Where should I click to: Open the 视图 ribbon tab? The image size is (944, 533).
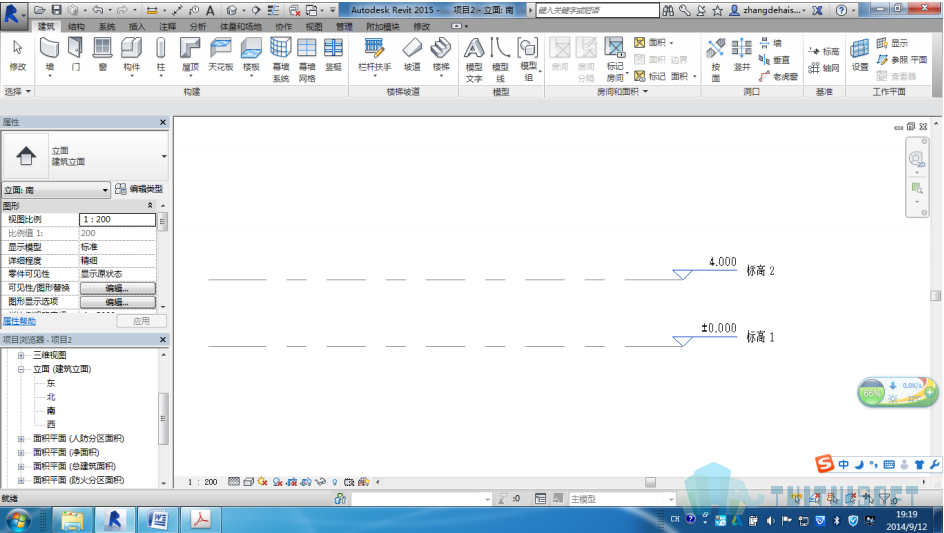coord(314,26)
